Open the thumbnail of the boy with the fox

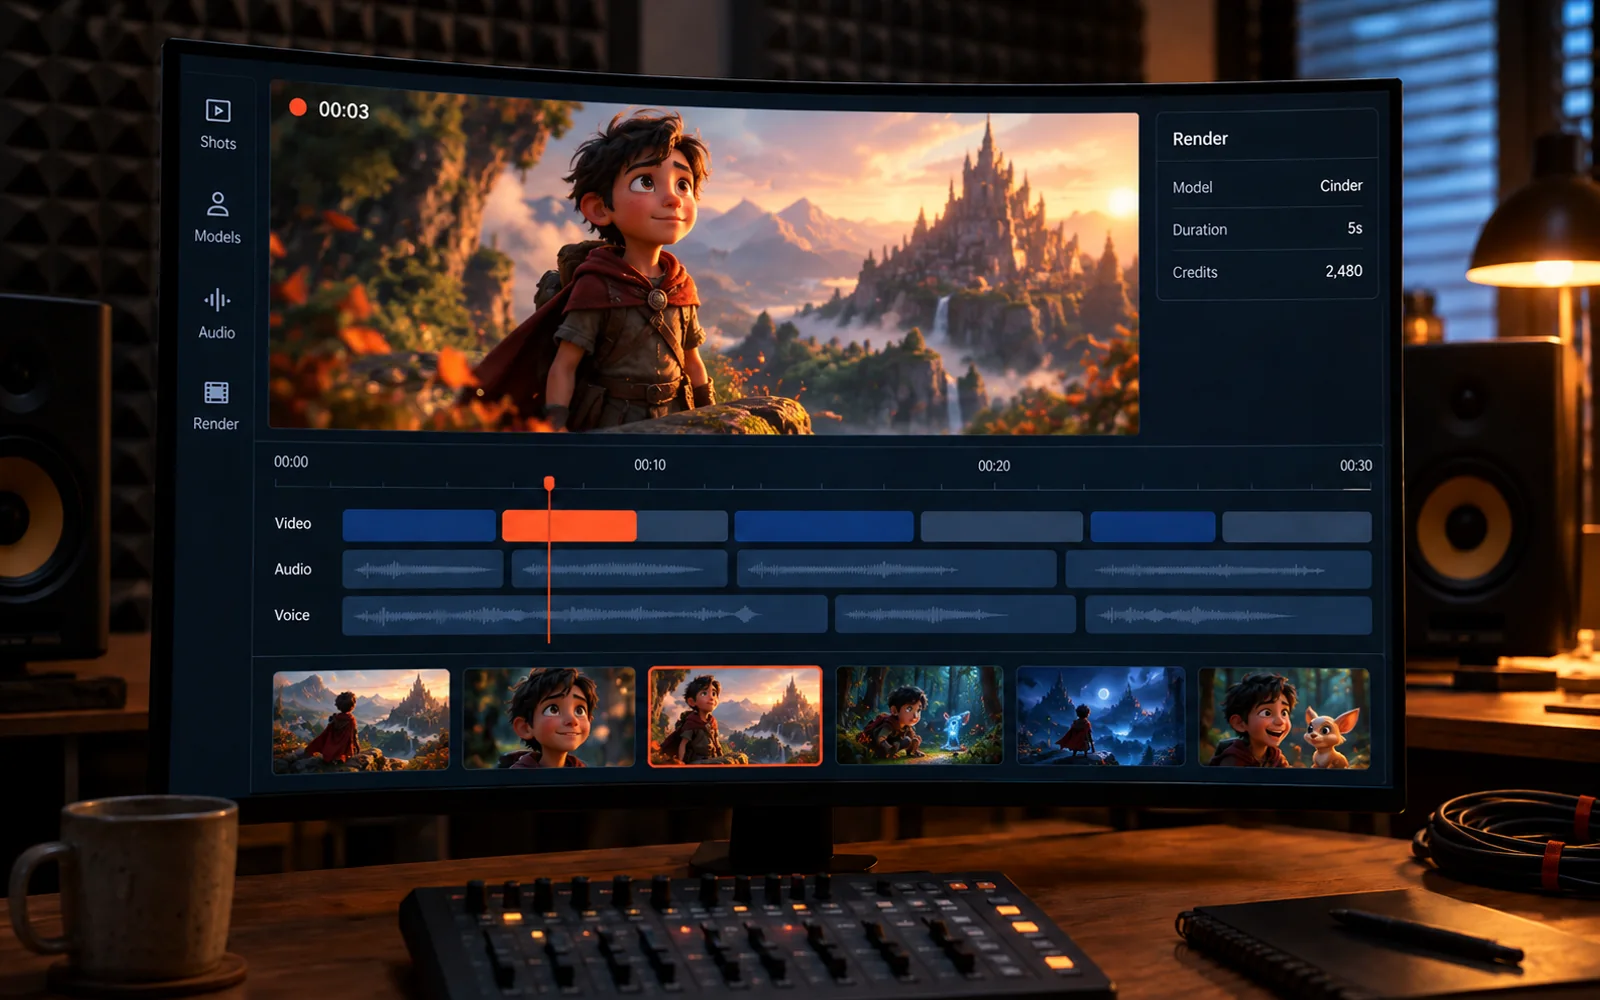pyautogui.click(x=1284, y=719)
